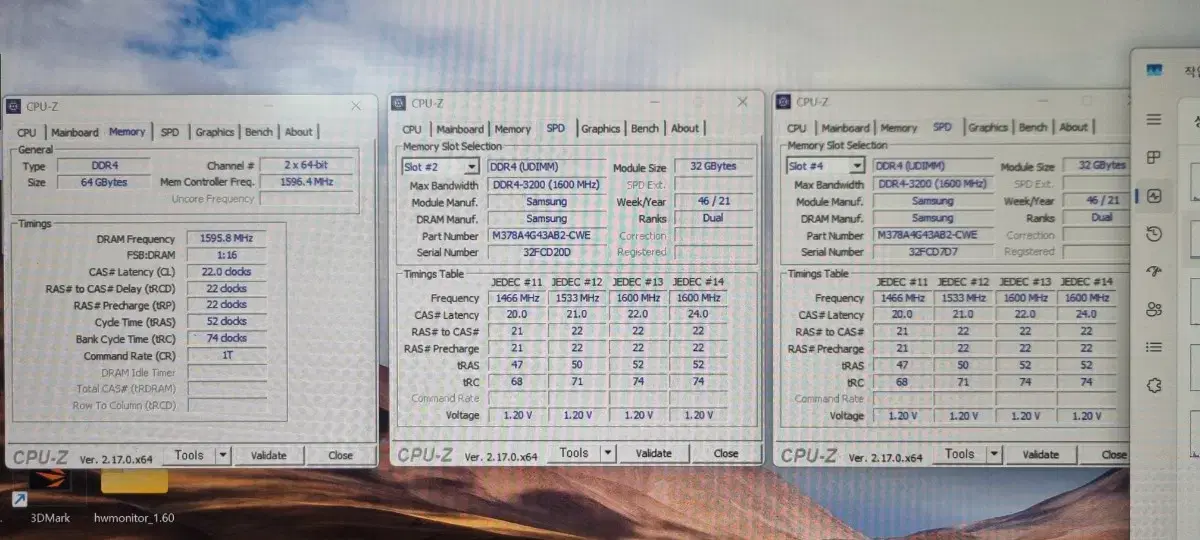The image size is (1200, 540).
Task: Click Validate button in Slot #2 window
Action: pos(653,453)
